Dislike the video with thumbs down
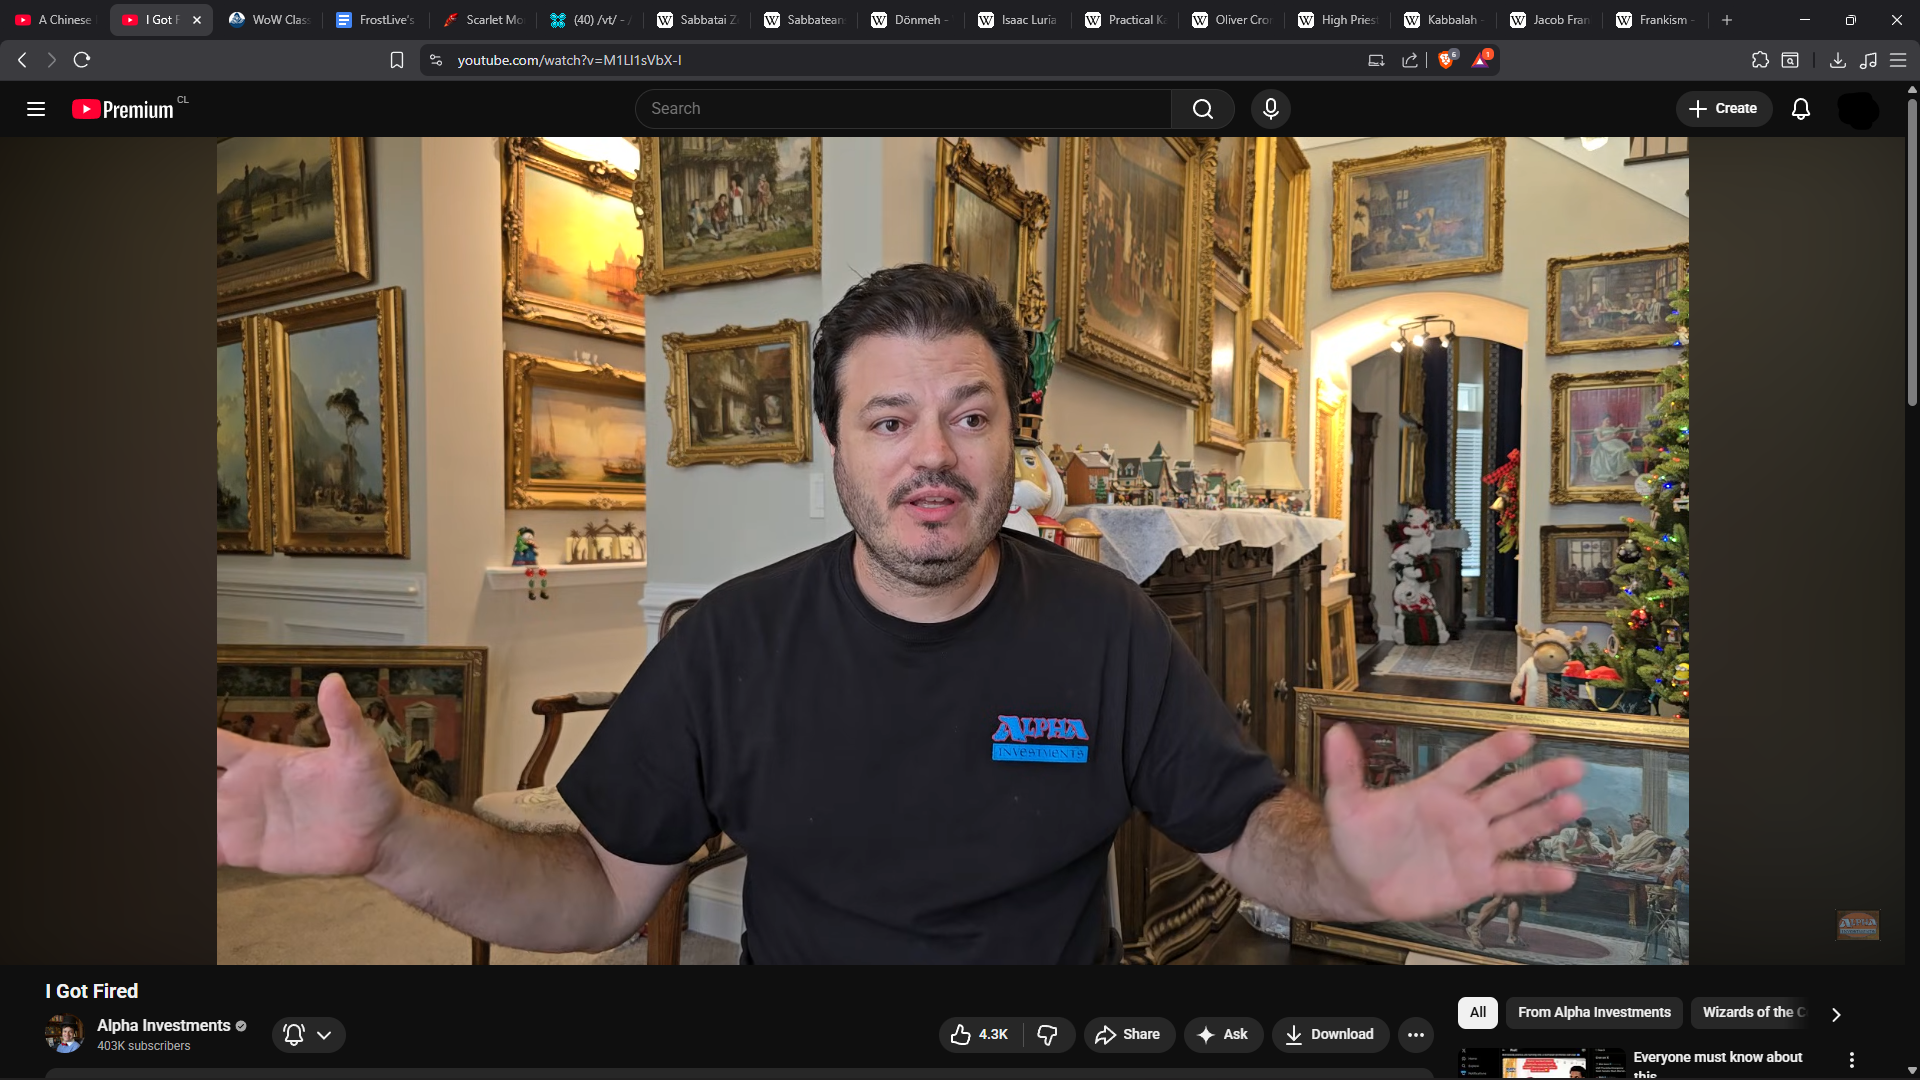This screenshot has width=1920, height=1080. point(1047,1035)
